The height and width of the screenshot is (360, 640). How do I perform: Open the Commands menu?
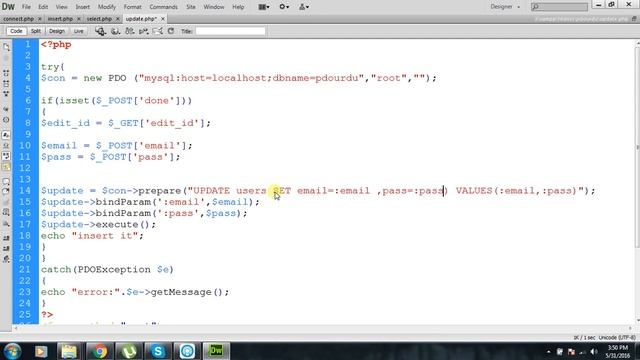[x=163, y=7]
